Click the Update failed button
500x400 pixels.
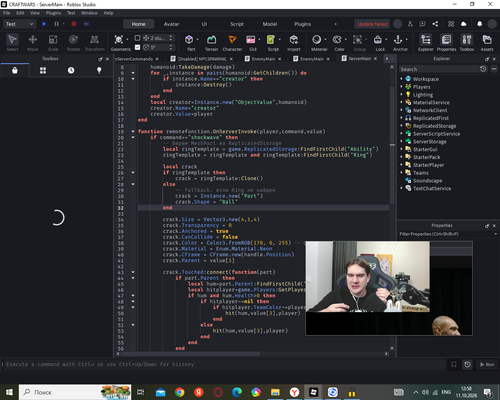(372, 24)
